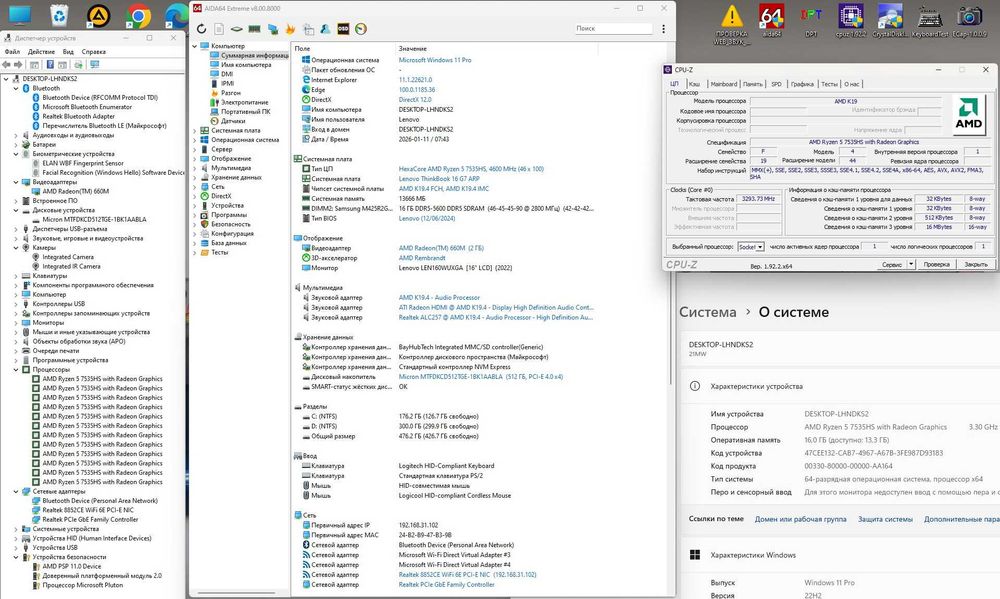Open AIDA64 OSD panel toolbar icon
The image size is (1000, 599).
343,29
